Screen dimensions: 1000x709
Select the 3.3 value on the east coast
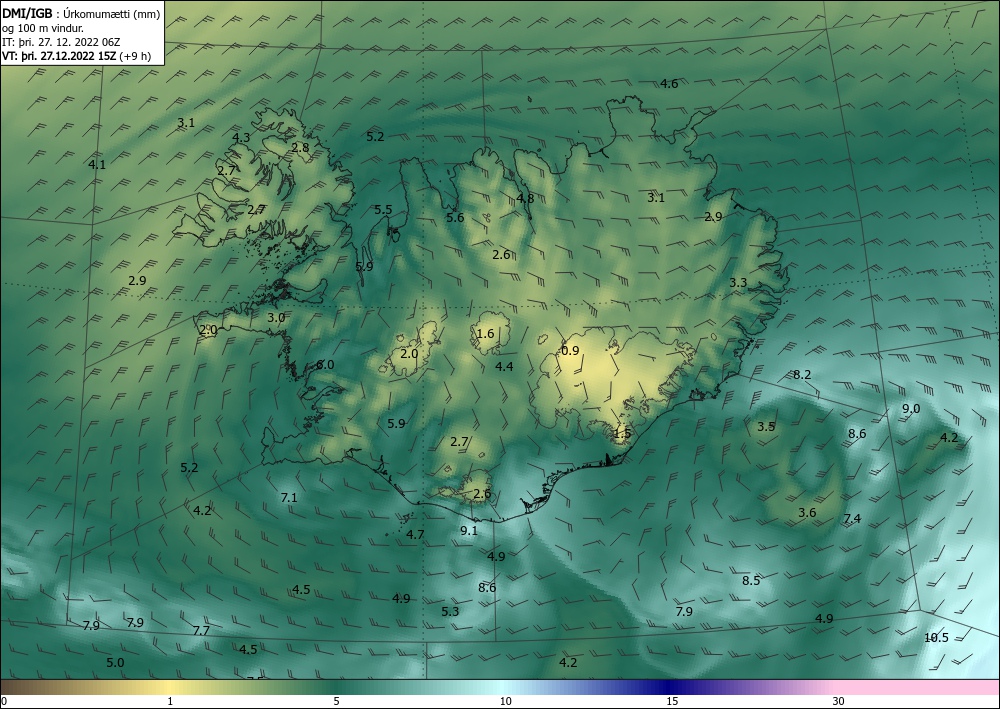[738, 282]
